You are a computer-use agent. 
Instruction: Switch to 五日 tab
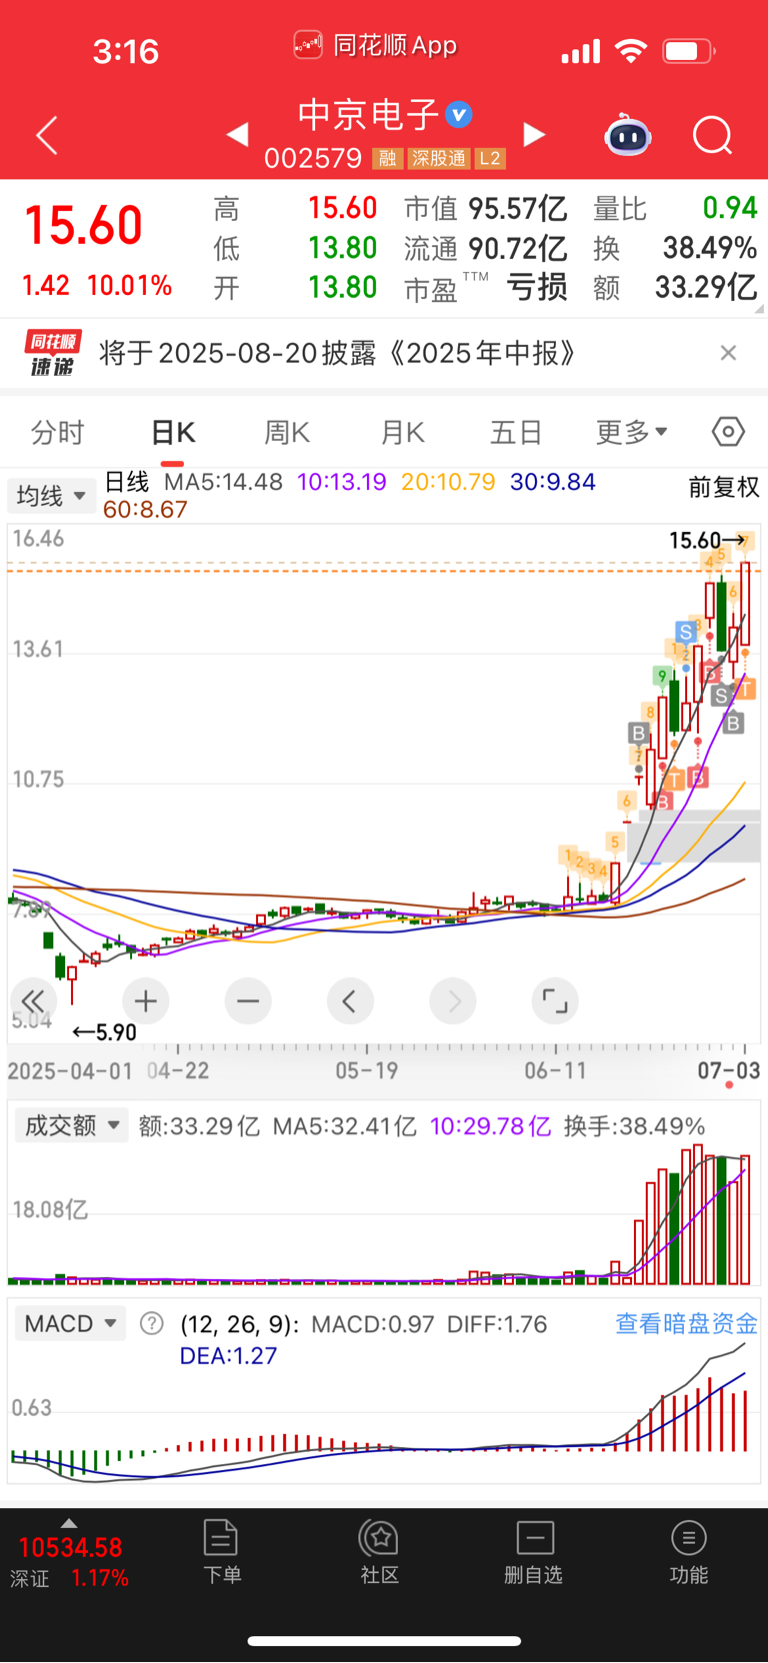pyautogui.click(x=516, y=432)
